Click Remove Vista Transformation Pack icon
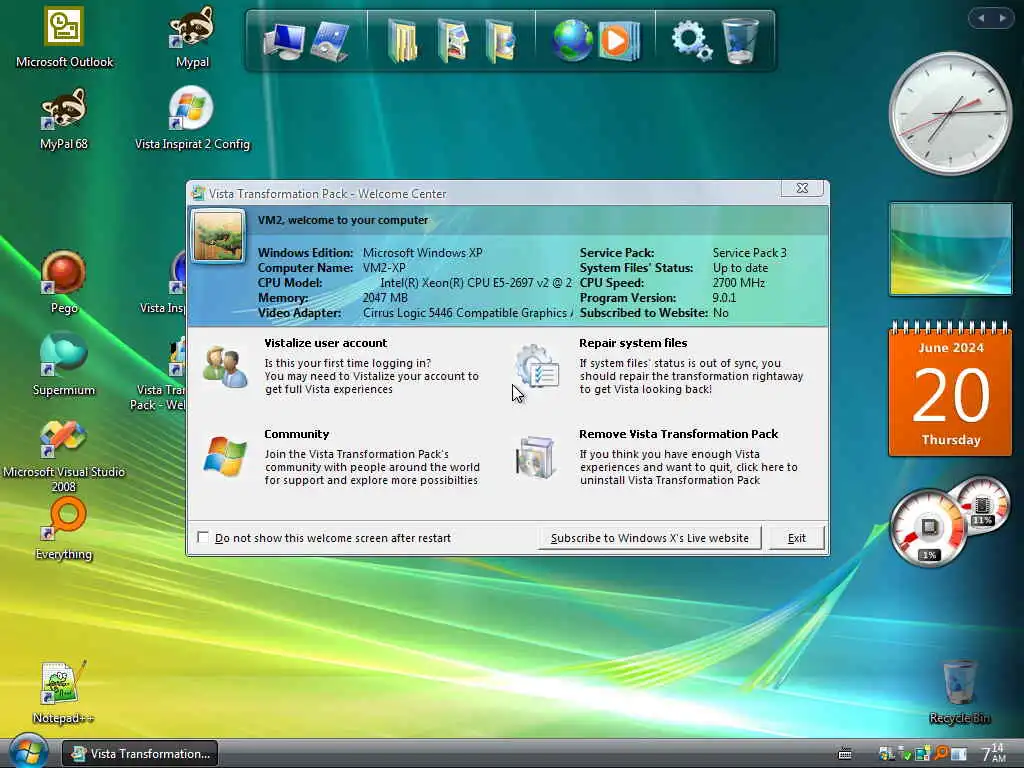The height and width of the screenshot is (768, 1024). tap(536, 457)
